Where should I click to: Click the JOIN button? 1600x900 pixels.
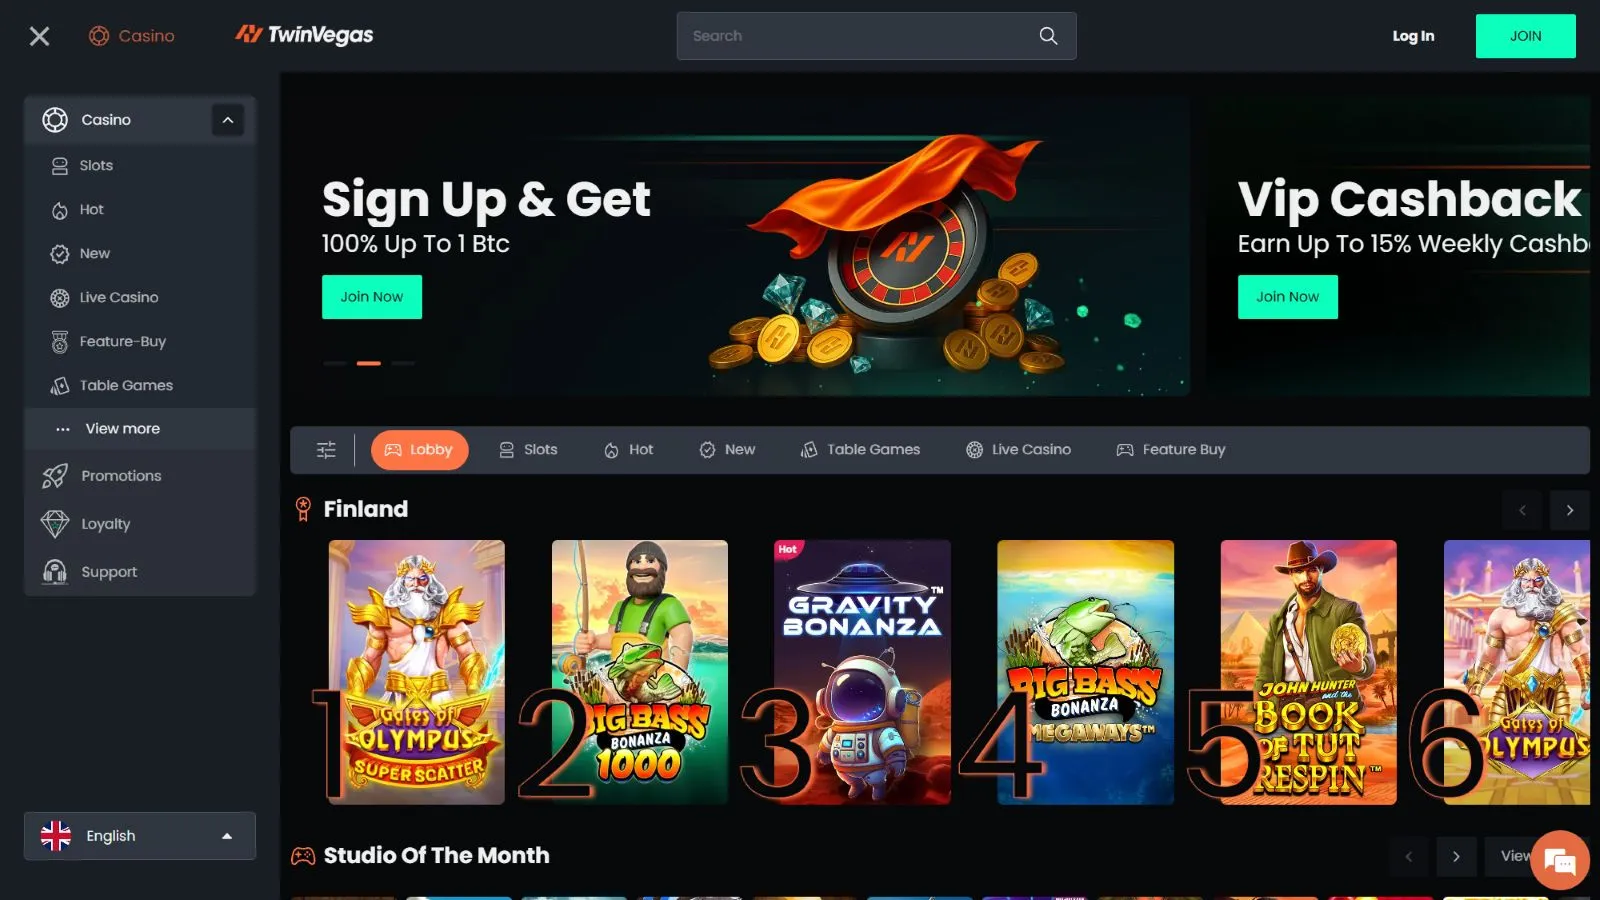tap(1526, 36)
